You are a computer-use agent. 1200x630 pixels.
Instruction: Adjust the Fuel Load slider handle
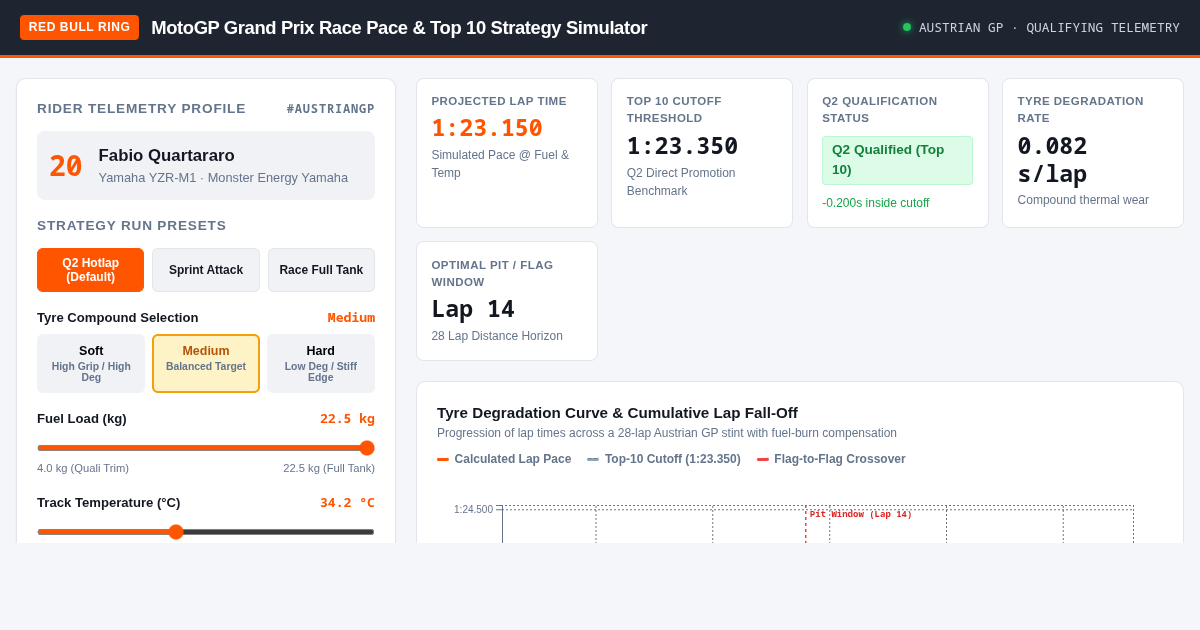click(367, 448)
